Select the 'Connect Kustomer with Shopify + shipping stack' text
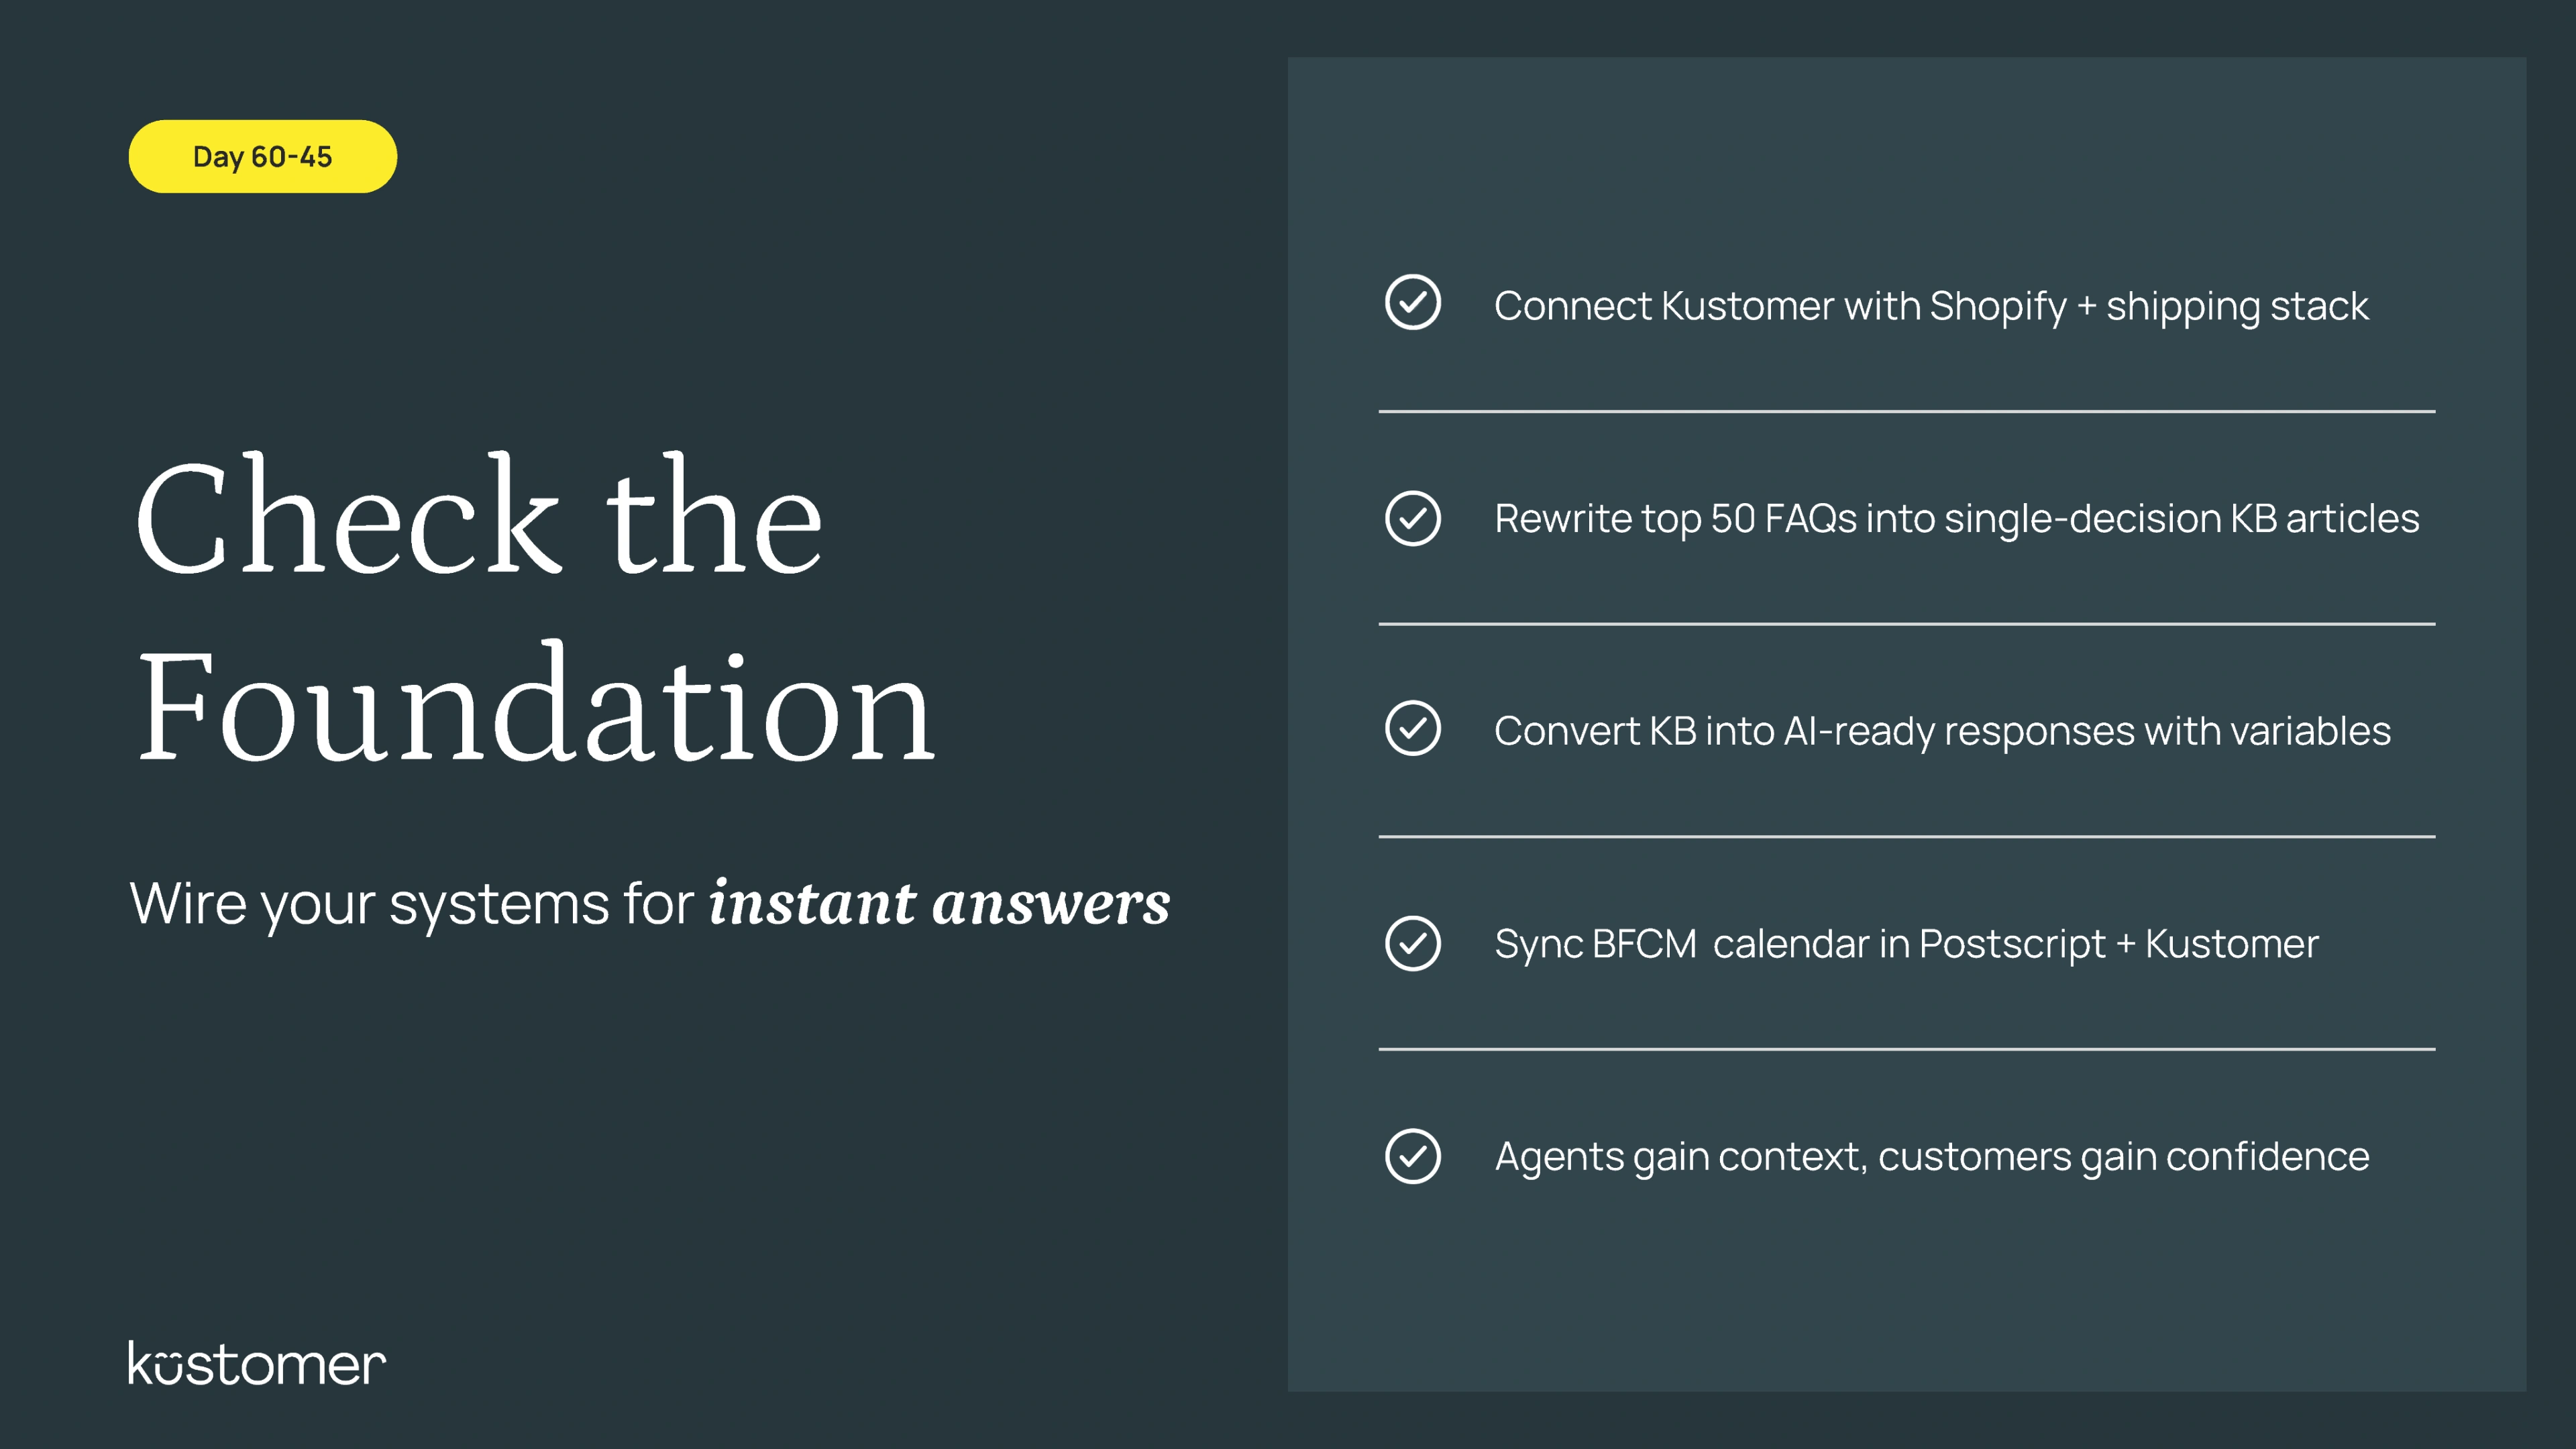 tap(1930, 306)
